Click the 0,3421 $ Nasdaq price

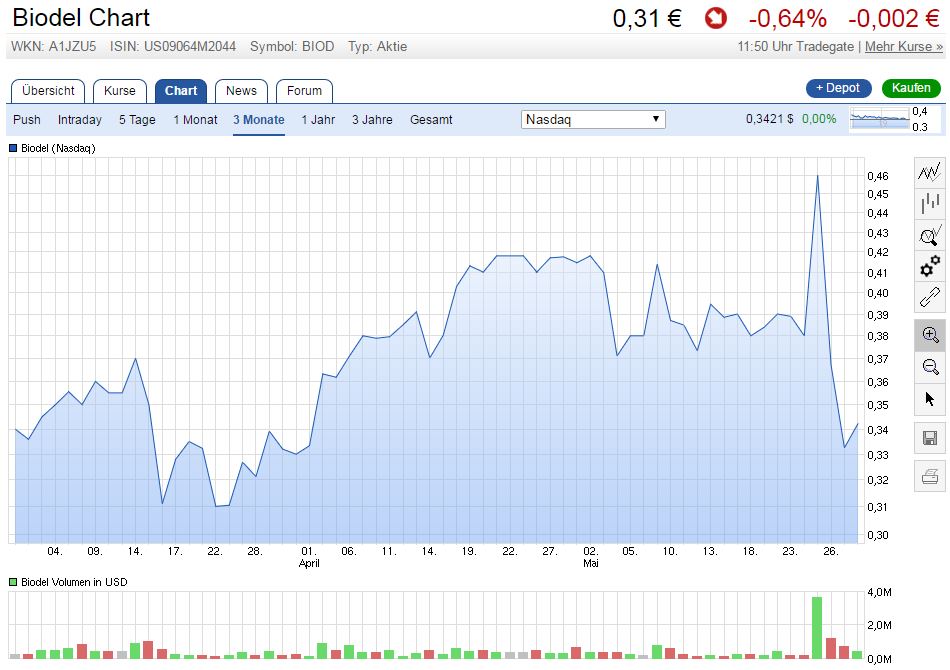[769, 119]
